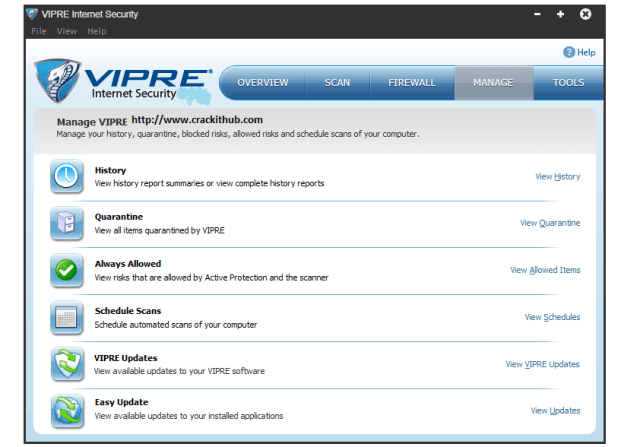Click the VIPRE Updates heading text
Screen dimensions: 640x447
pos(125,358)
